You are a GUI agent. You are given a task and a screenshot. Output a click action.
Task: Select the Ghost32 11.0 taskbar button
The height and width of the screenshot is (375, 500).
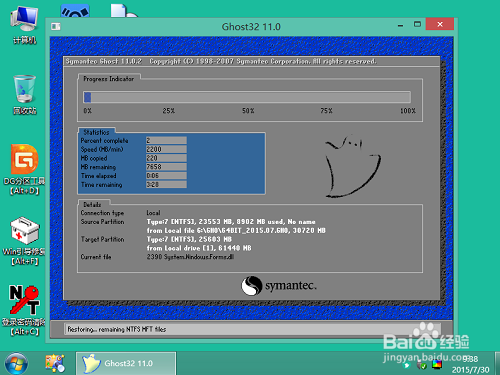126,363
